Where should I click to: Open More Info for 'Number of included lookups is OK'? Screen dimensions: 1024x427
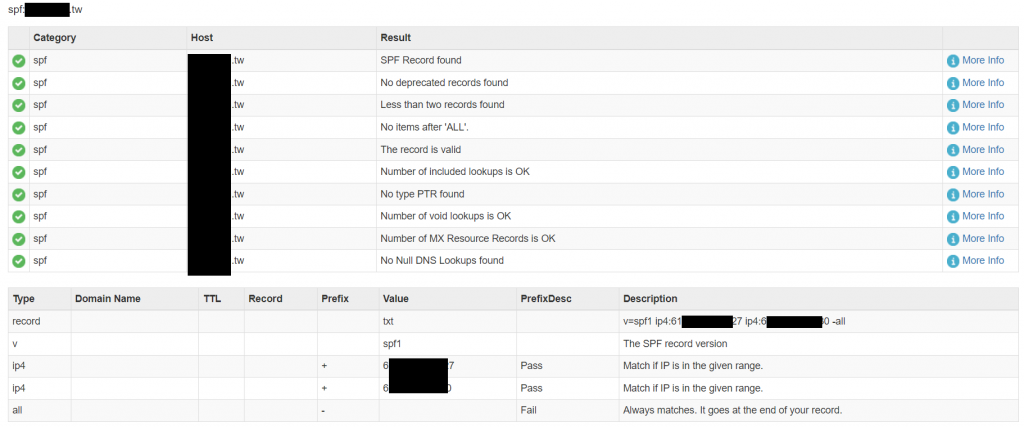(982, 172)
